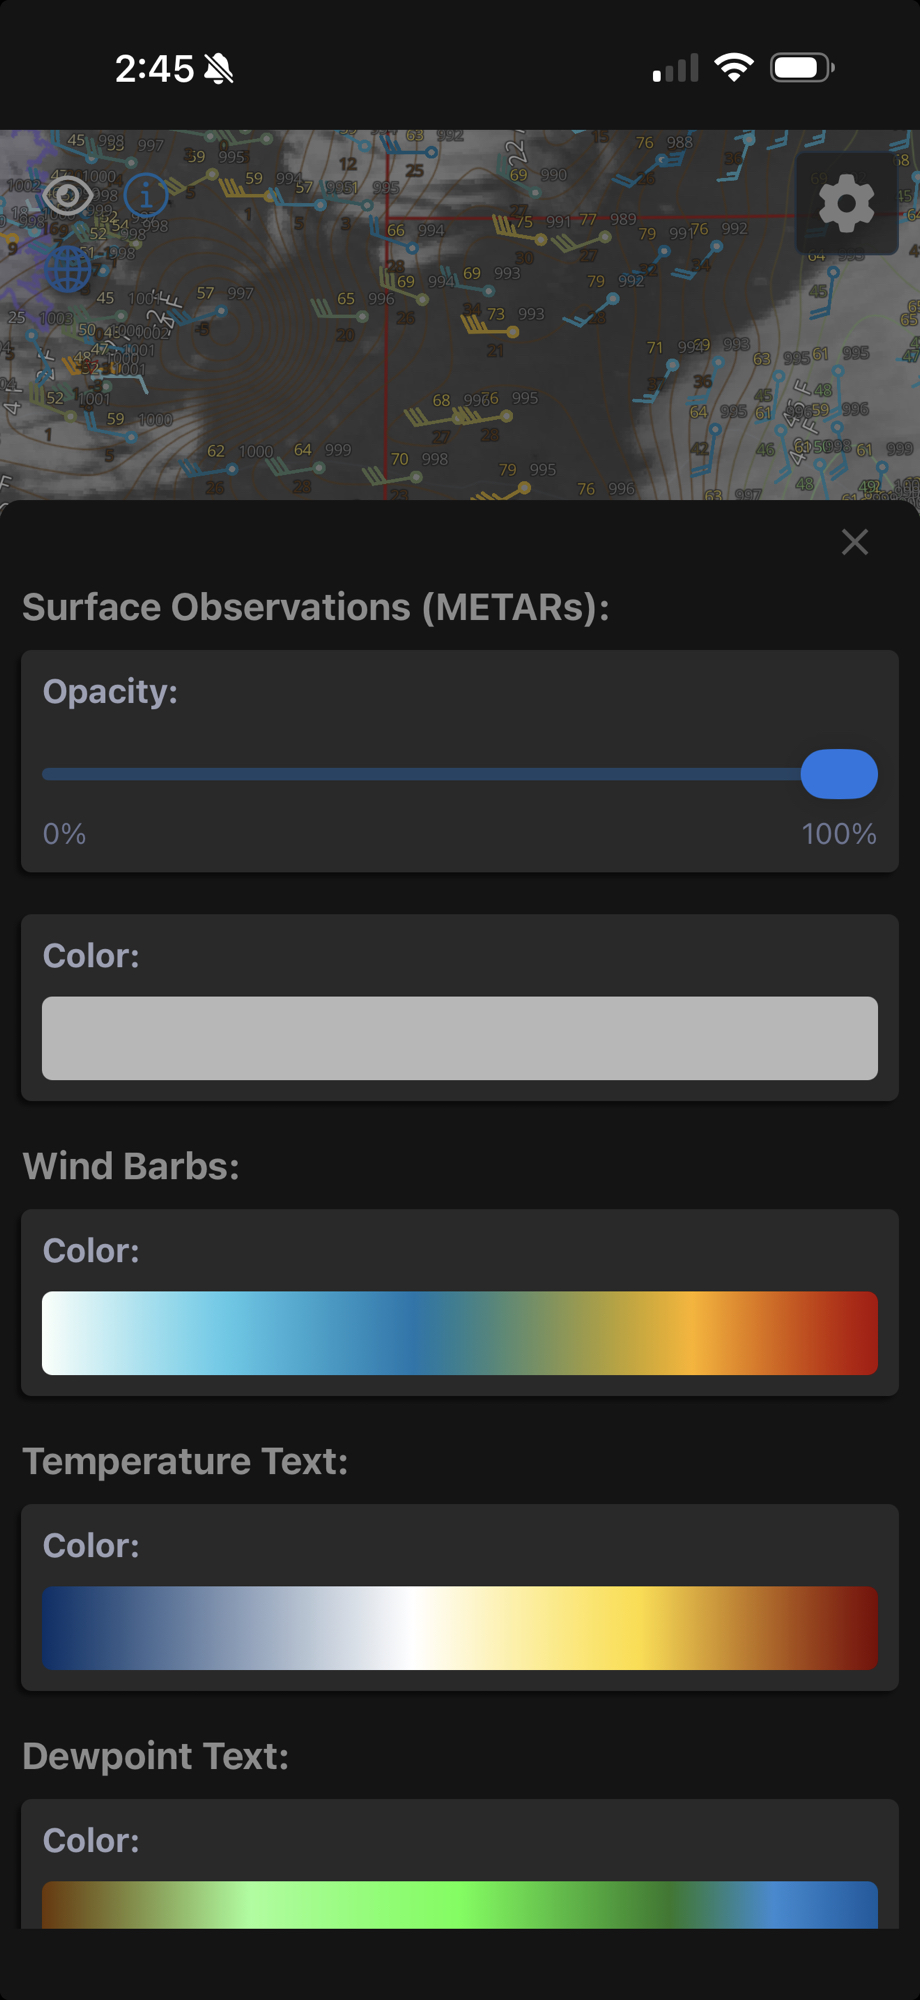Click the 100% opacity label
This screenshot has height=2000, width=920.
point(838,834)
